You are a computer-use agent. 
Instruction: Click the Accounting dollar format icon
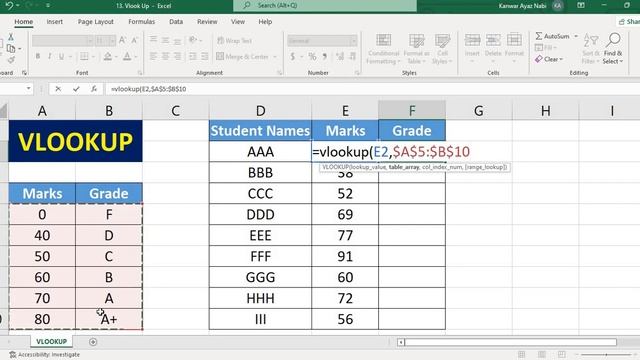pyautogui.click(x=293, y=56)
